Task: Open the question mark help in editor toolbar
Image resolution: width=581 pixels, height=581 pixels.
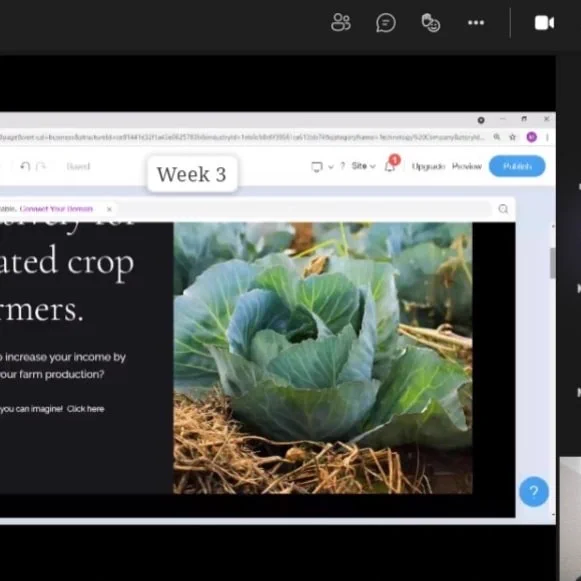Action: tap(343, 166)
